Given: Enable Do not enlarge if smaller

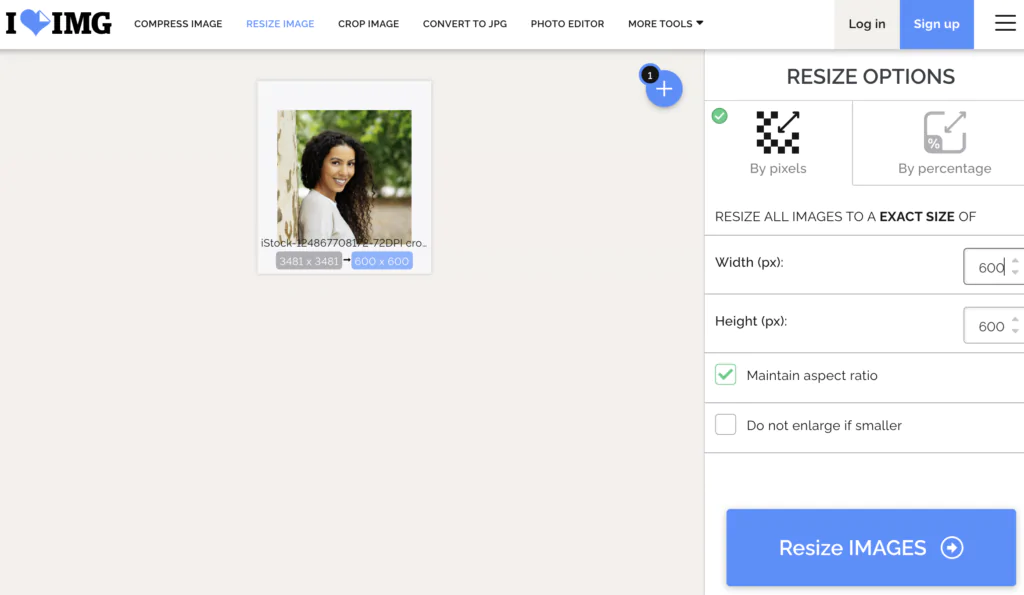Looking at the screenshot, I should tap(726, 425).
